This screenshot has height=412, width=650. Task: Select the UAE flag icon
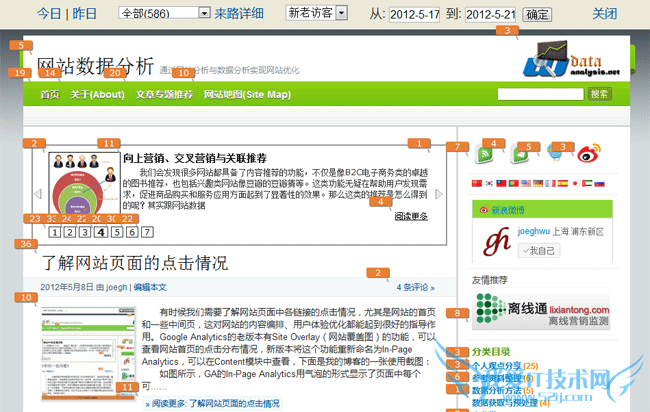[587, 183]
